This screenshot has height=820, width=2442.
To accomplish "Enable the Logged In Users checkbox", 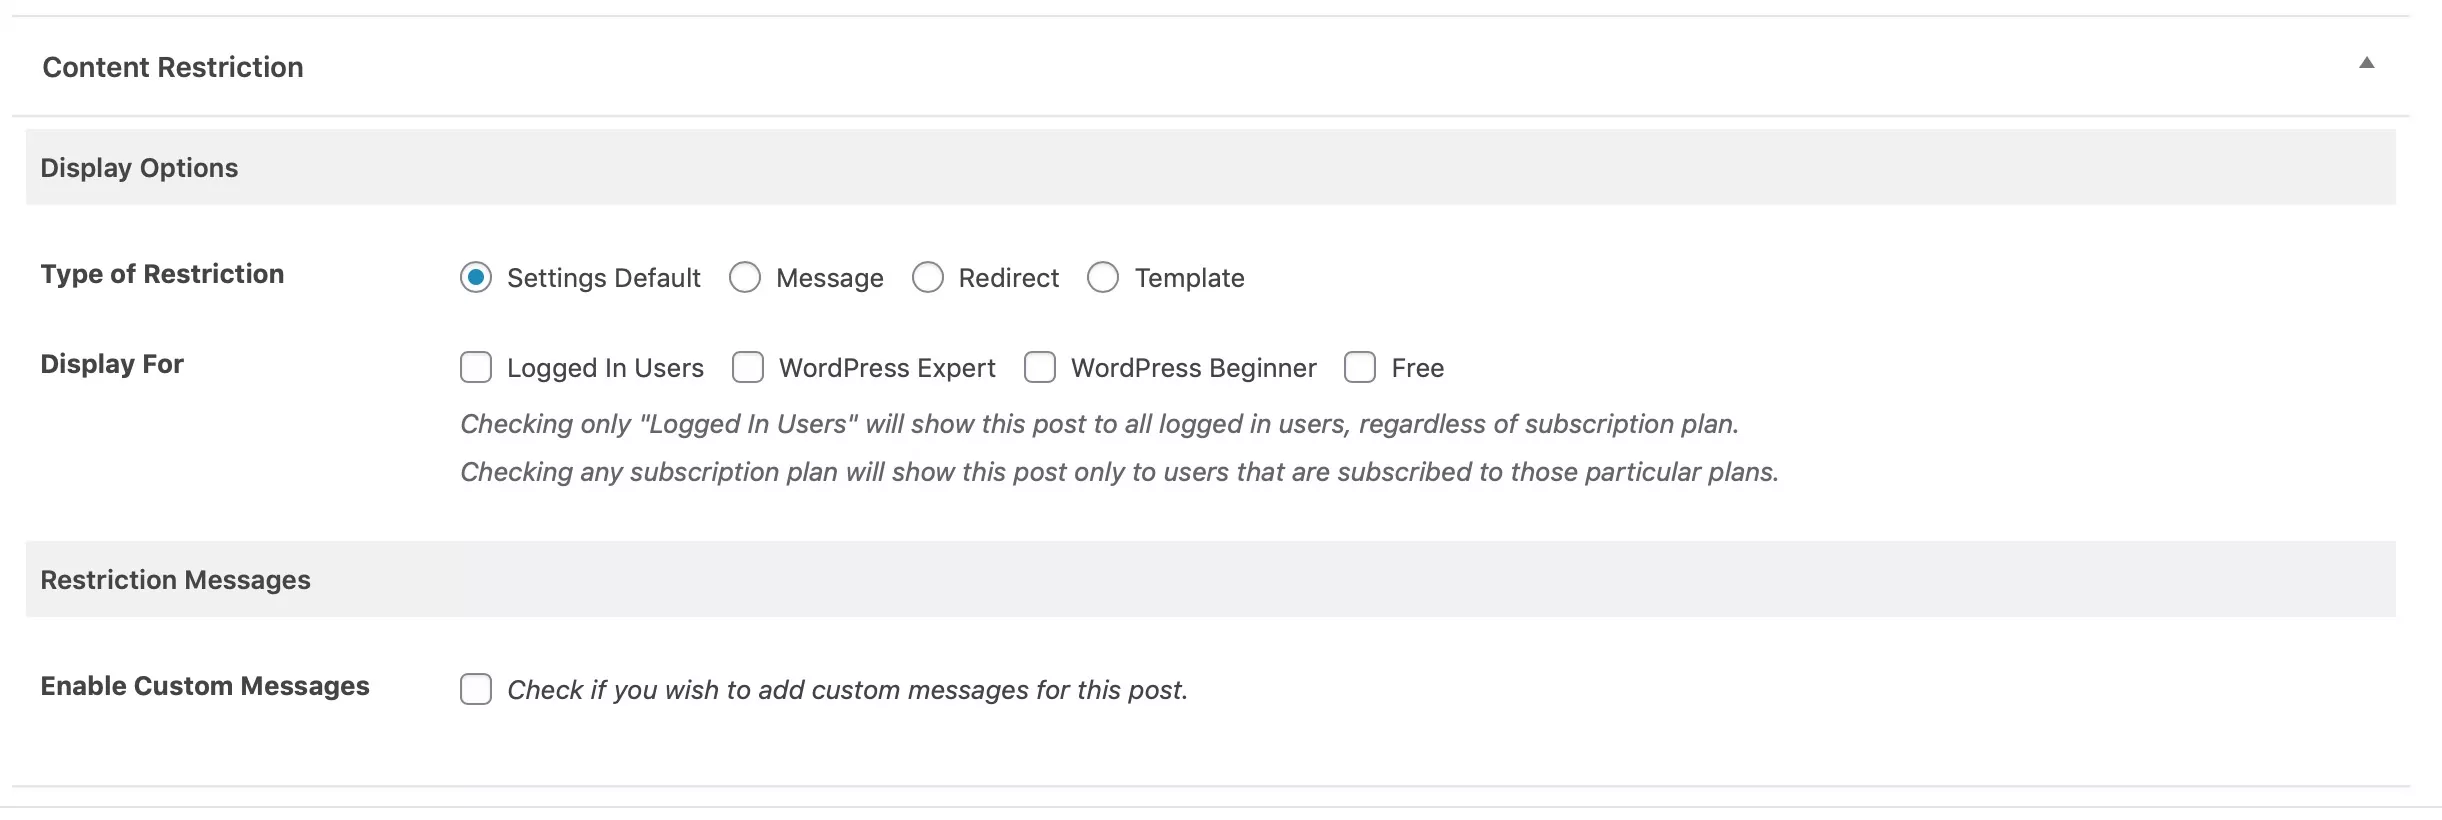I will [476, 367].
